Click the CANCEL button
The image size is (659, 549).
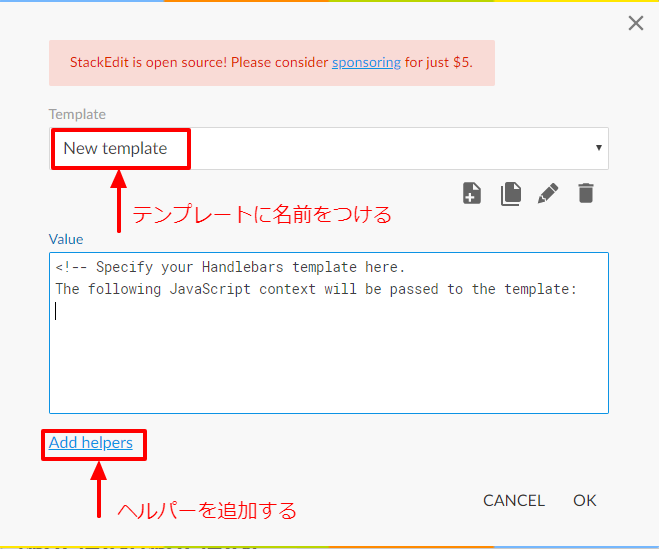(514, 500)
